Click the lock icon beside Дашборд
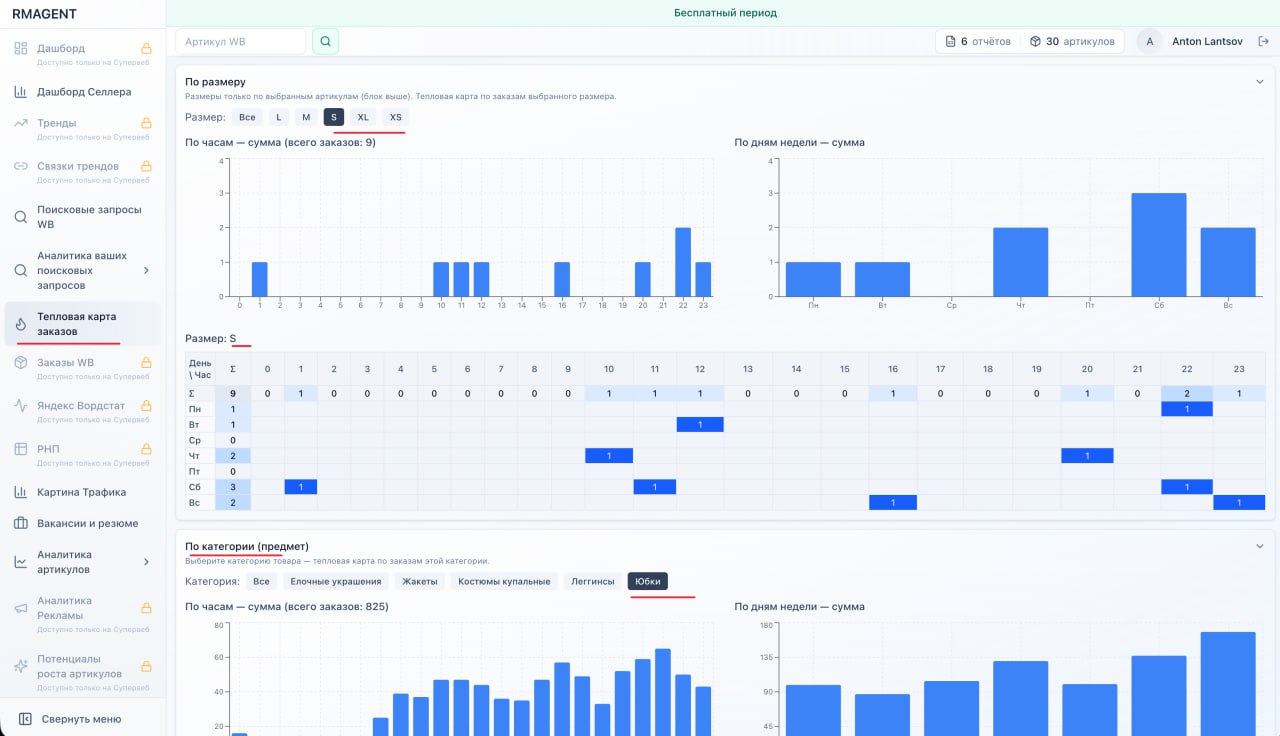 [146, 48]
